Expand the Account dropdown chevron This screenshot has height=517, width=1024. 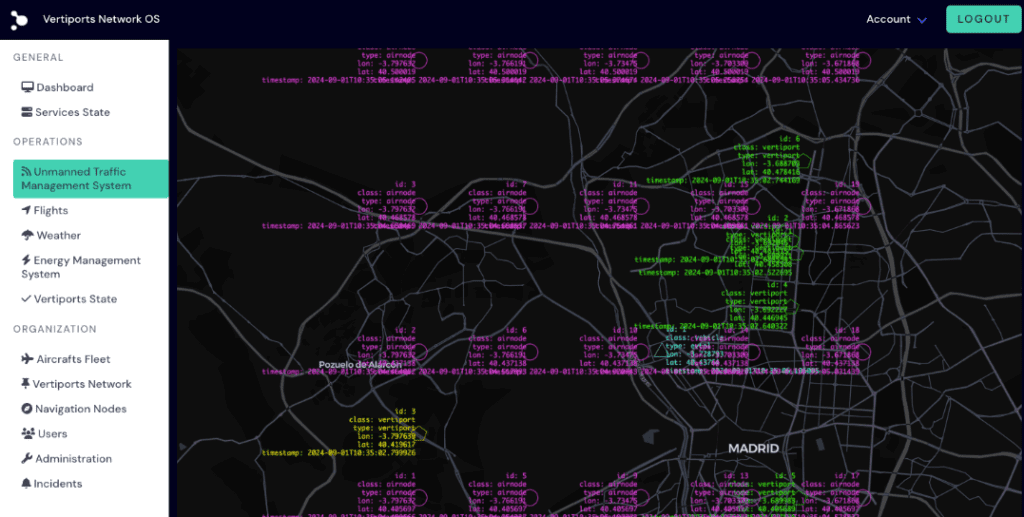click(x=922, y=20)
